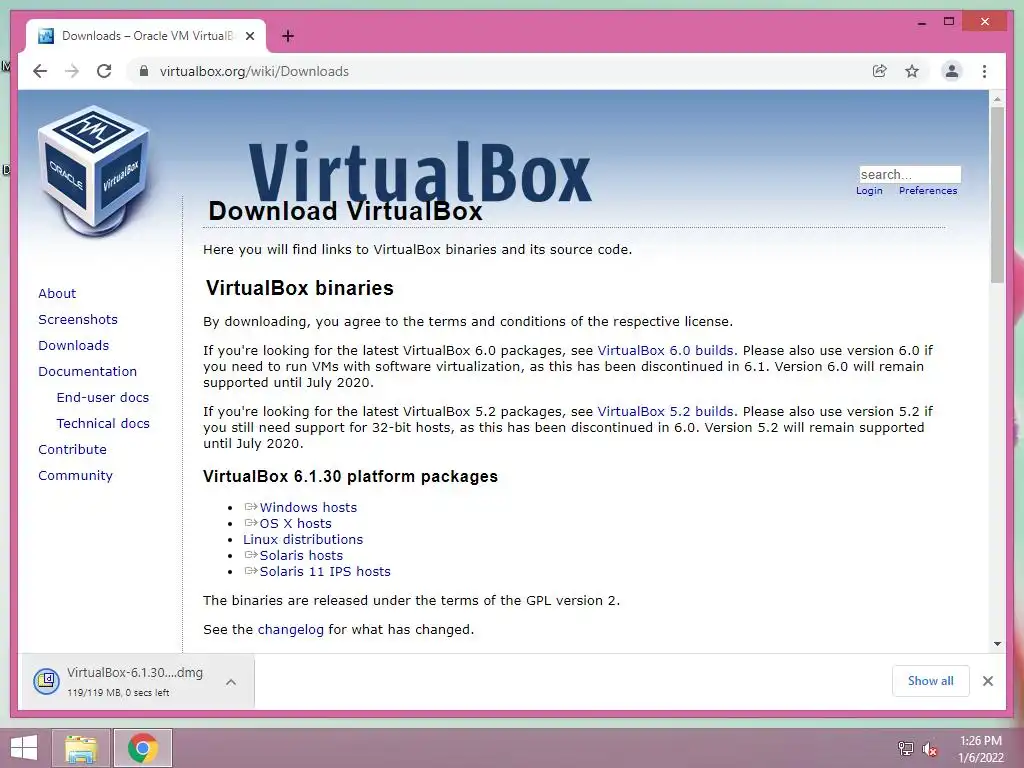Open Documentation in the sidebar
1024x768 pixels.
coord(88,372)
